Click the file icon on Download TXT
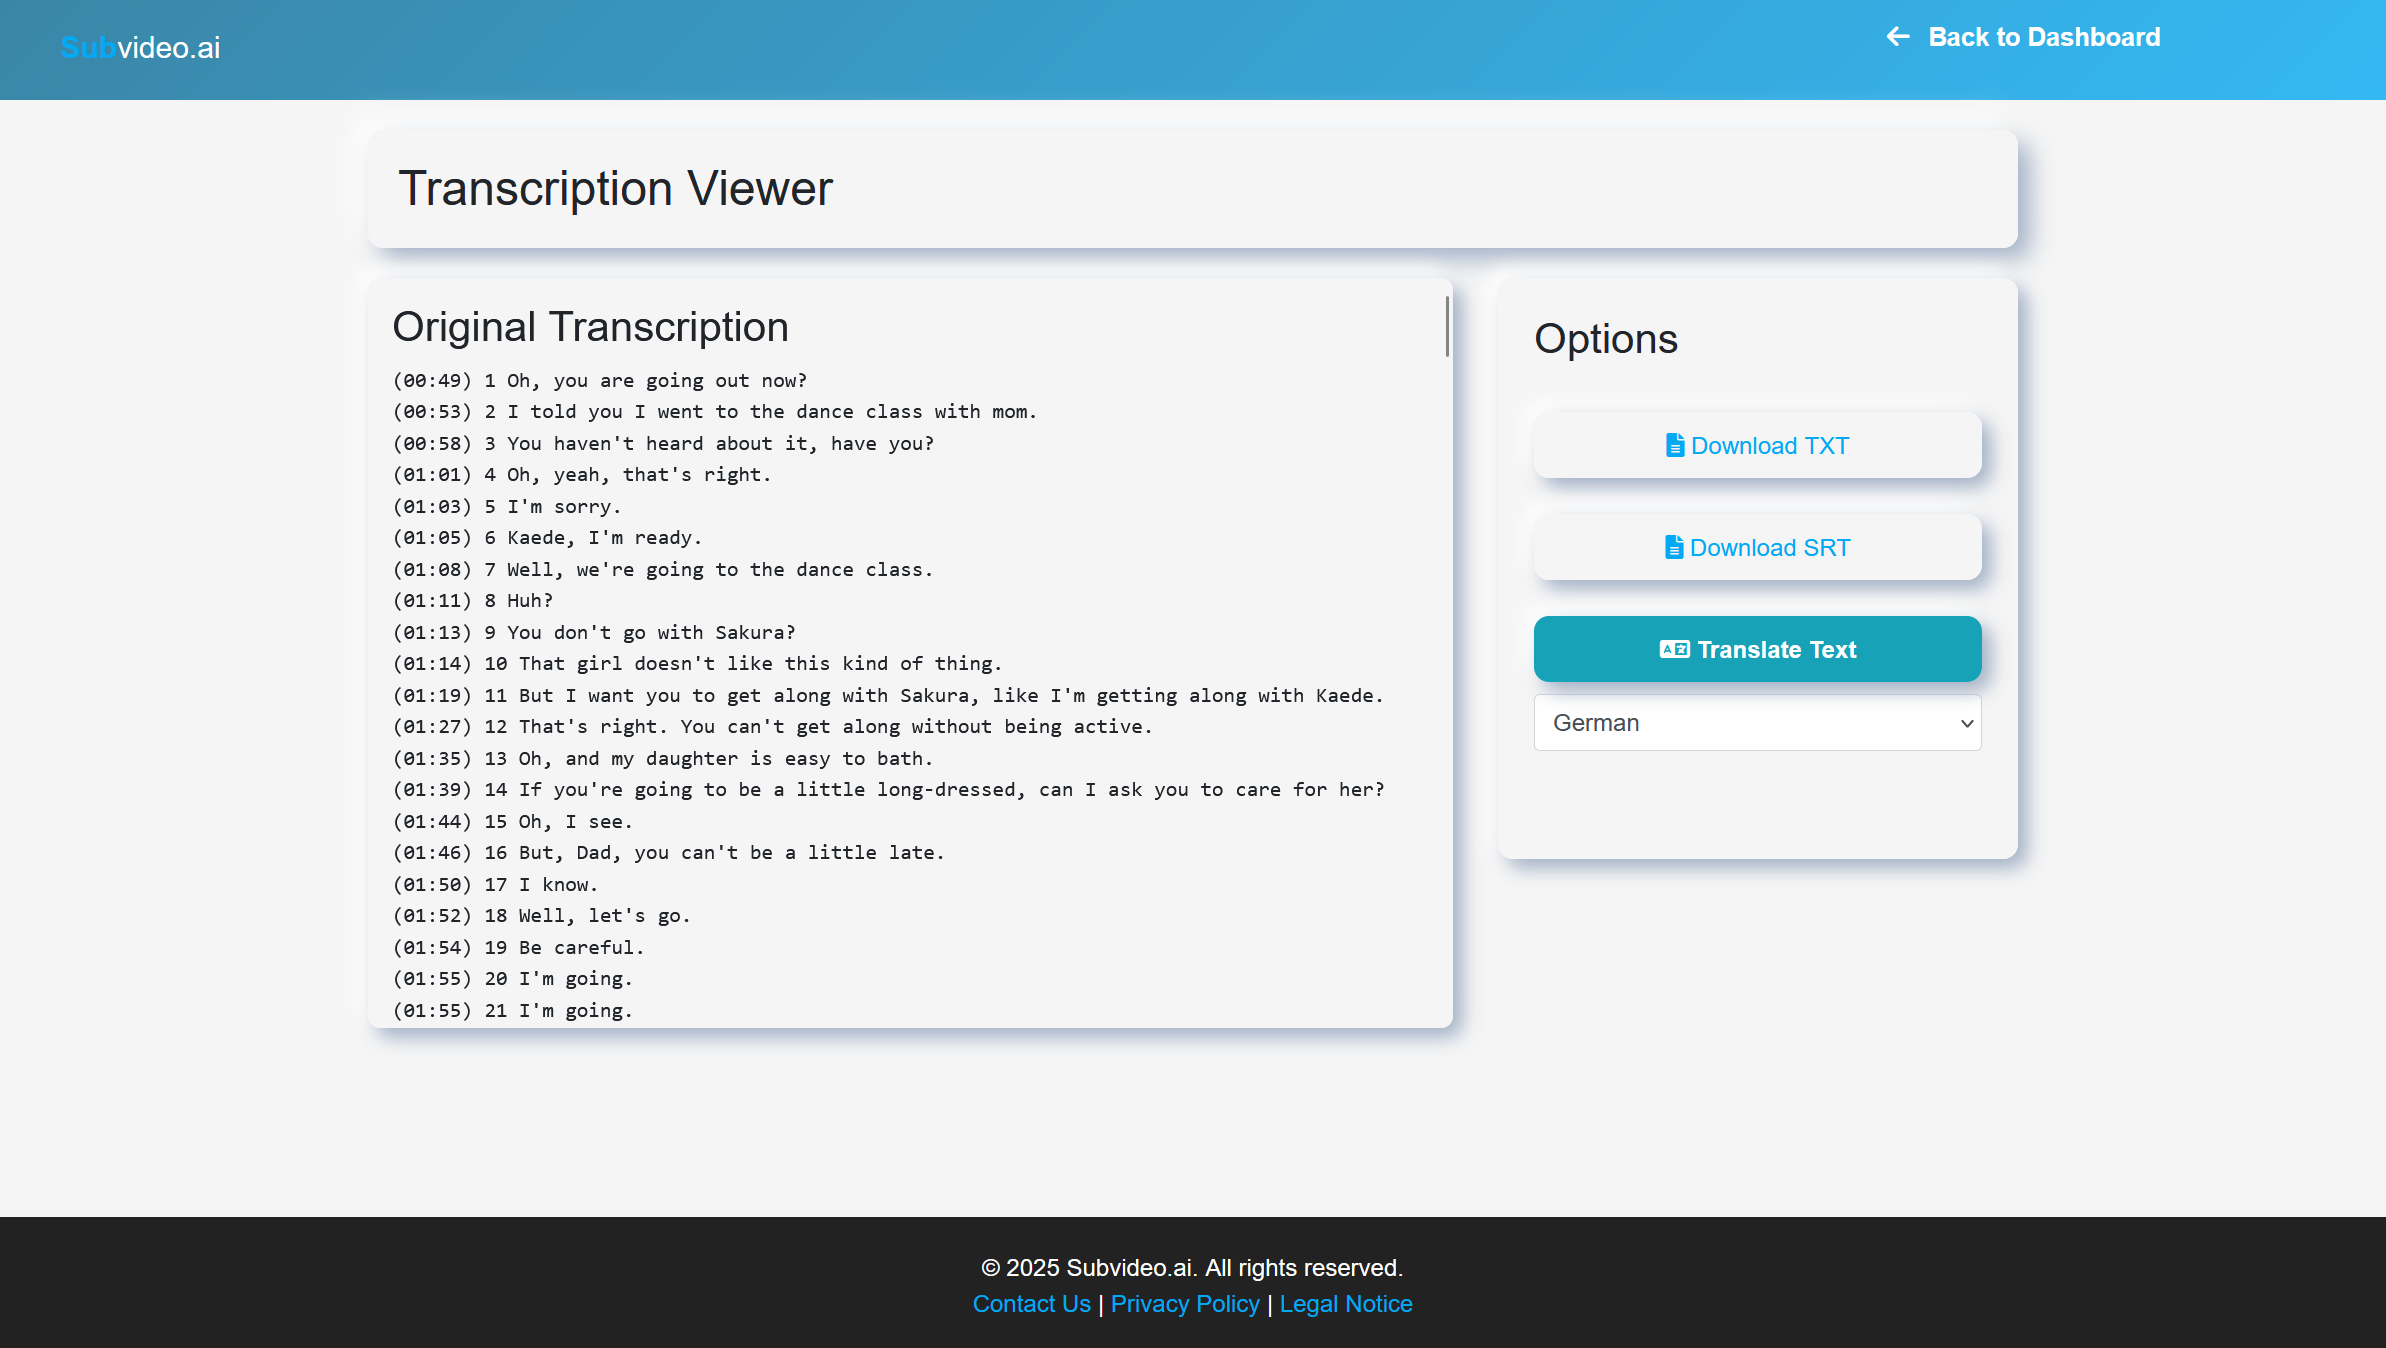This screenshot has height=1348, width=2386. coord(1674,445)
